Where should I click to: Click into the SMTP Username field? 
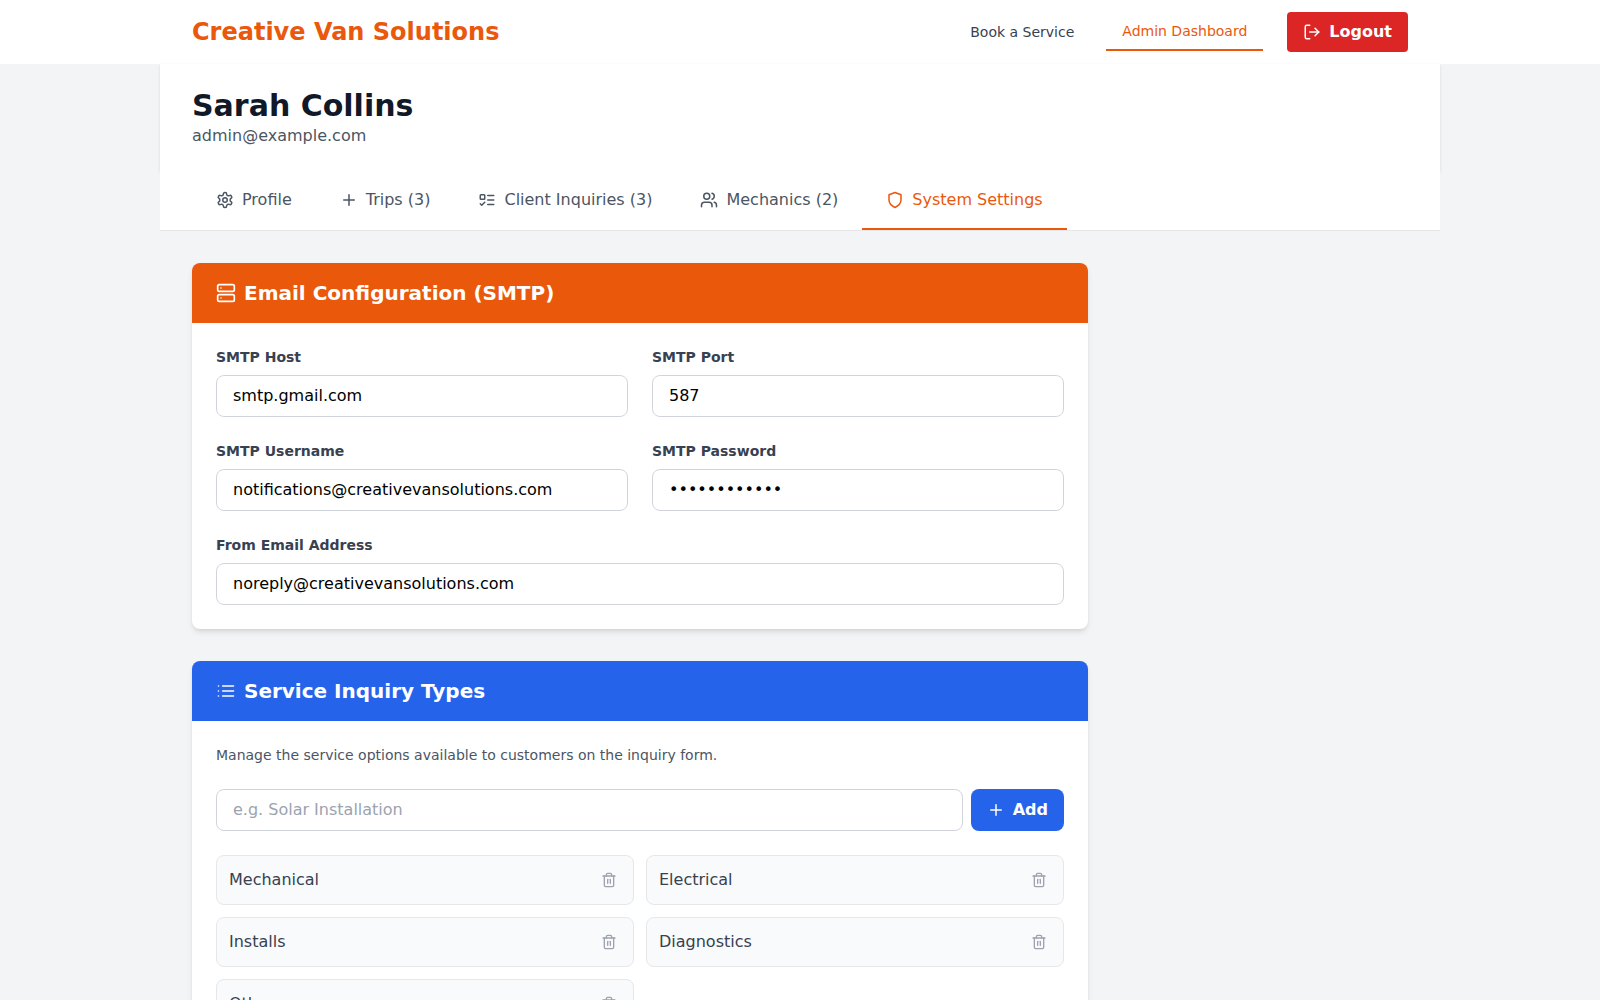(422, 490)
